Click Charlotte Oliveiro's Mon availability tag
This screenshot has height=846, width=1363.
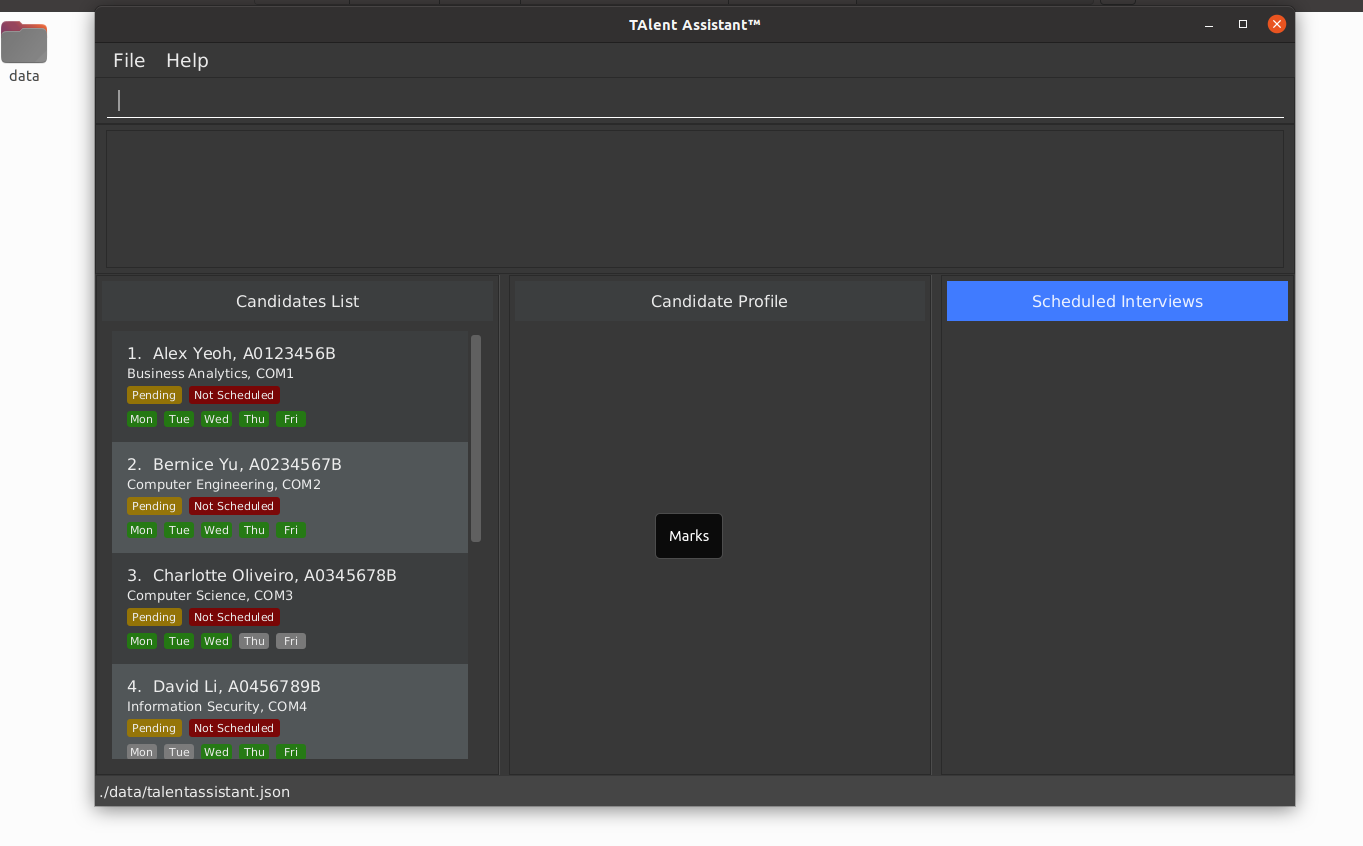pyautogui.click(x=142, y=641)
